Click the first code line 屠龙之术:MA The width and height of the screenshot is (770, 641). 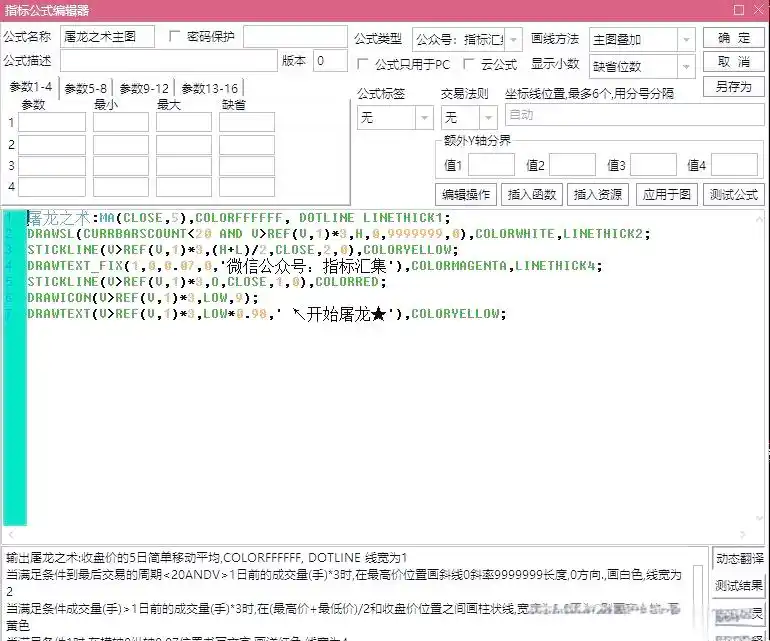(239, 218)
